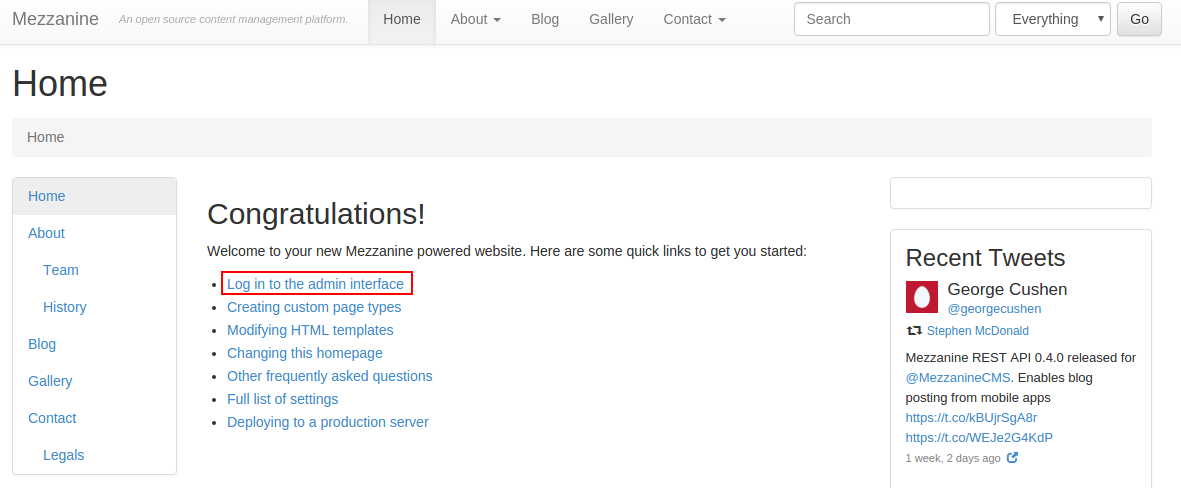Open History in the left sidebar
The image size is (1181, 488).
[x=94, y=307]
